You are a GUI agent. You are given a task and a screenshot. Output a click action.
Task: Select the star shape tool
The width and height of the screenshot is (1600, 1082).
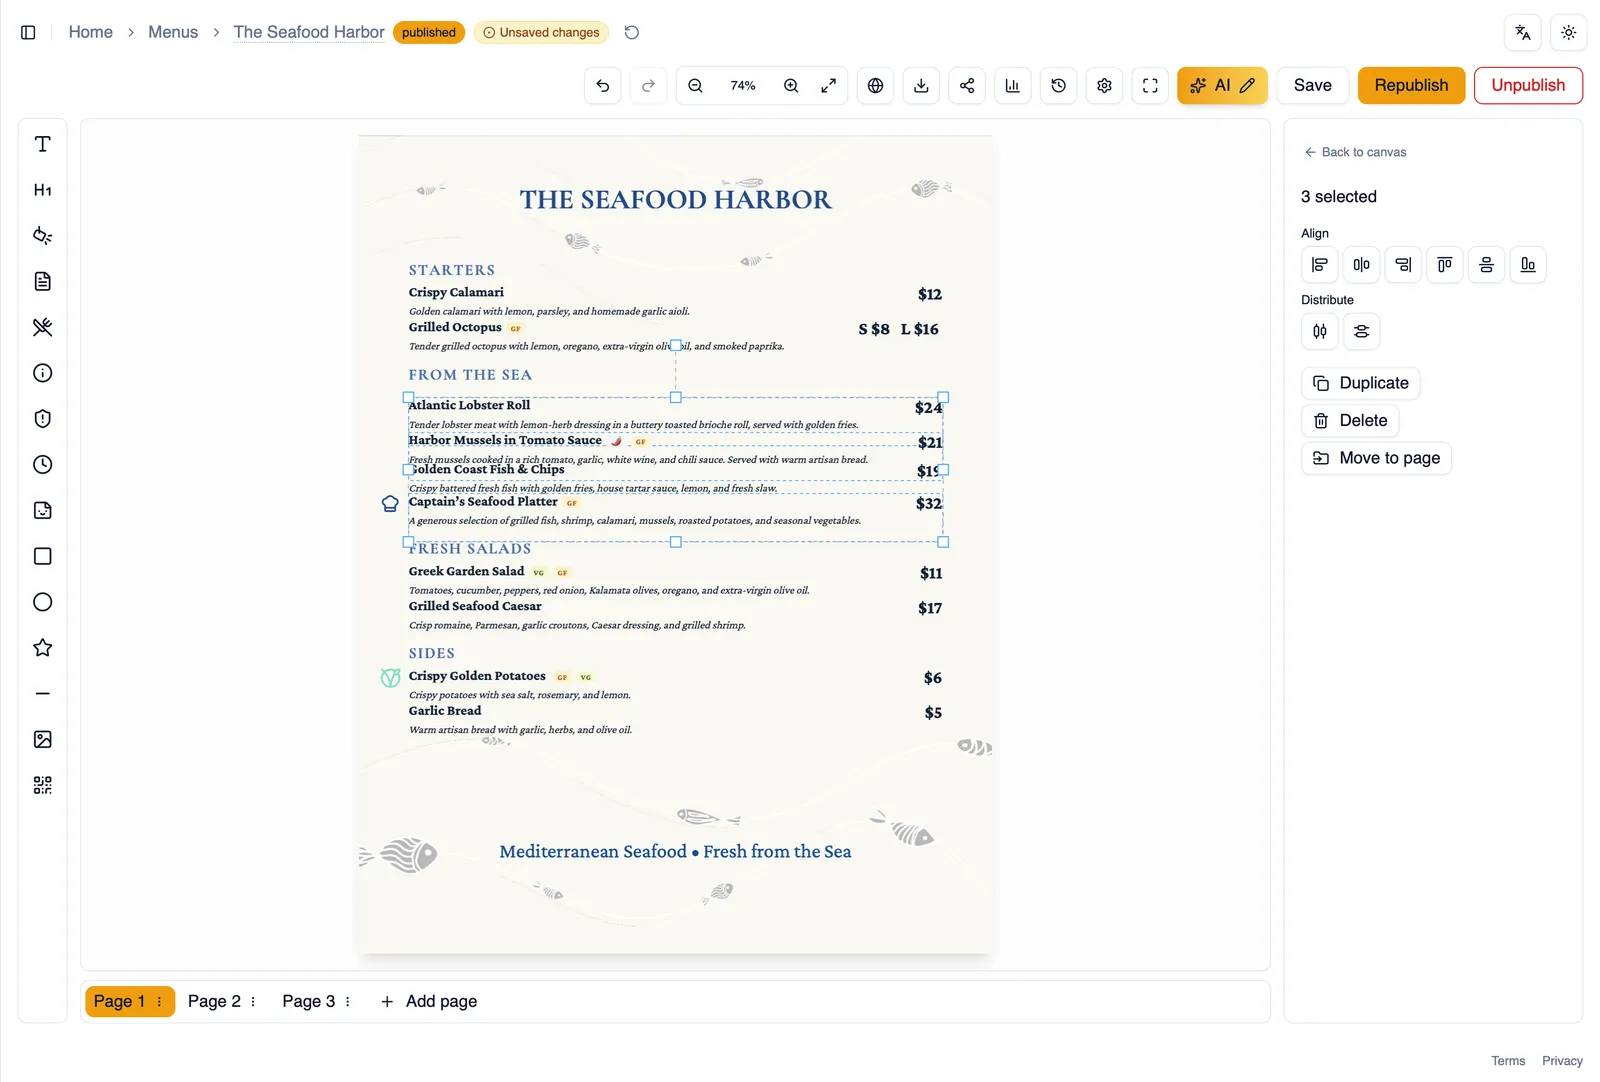pyautogui.click(x=42, y=648)
